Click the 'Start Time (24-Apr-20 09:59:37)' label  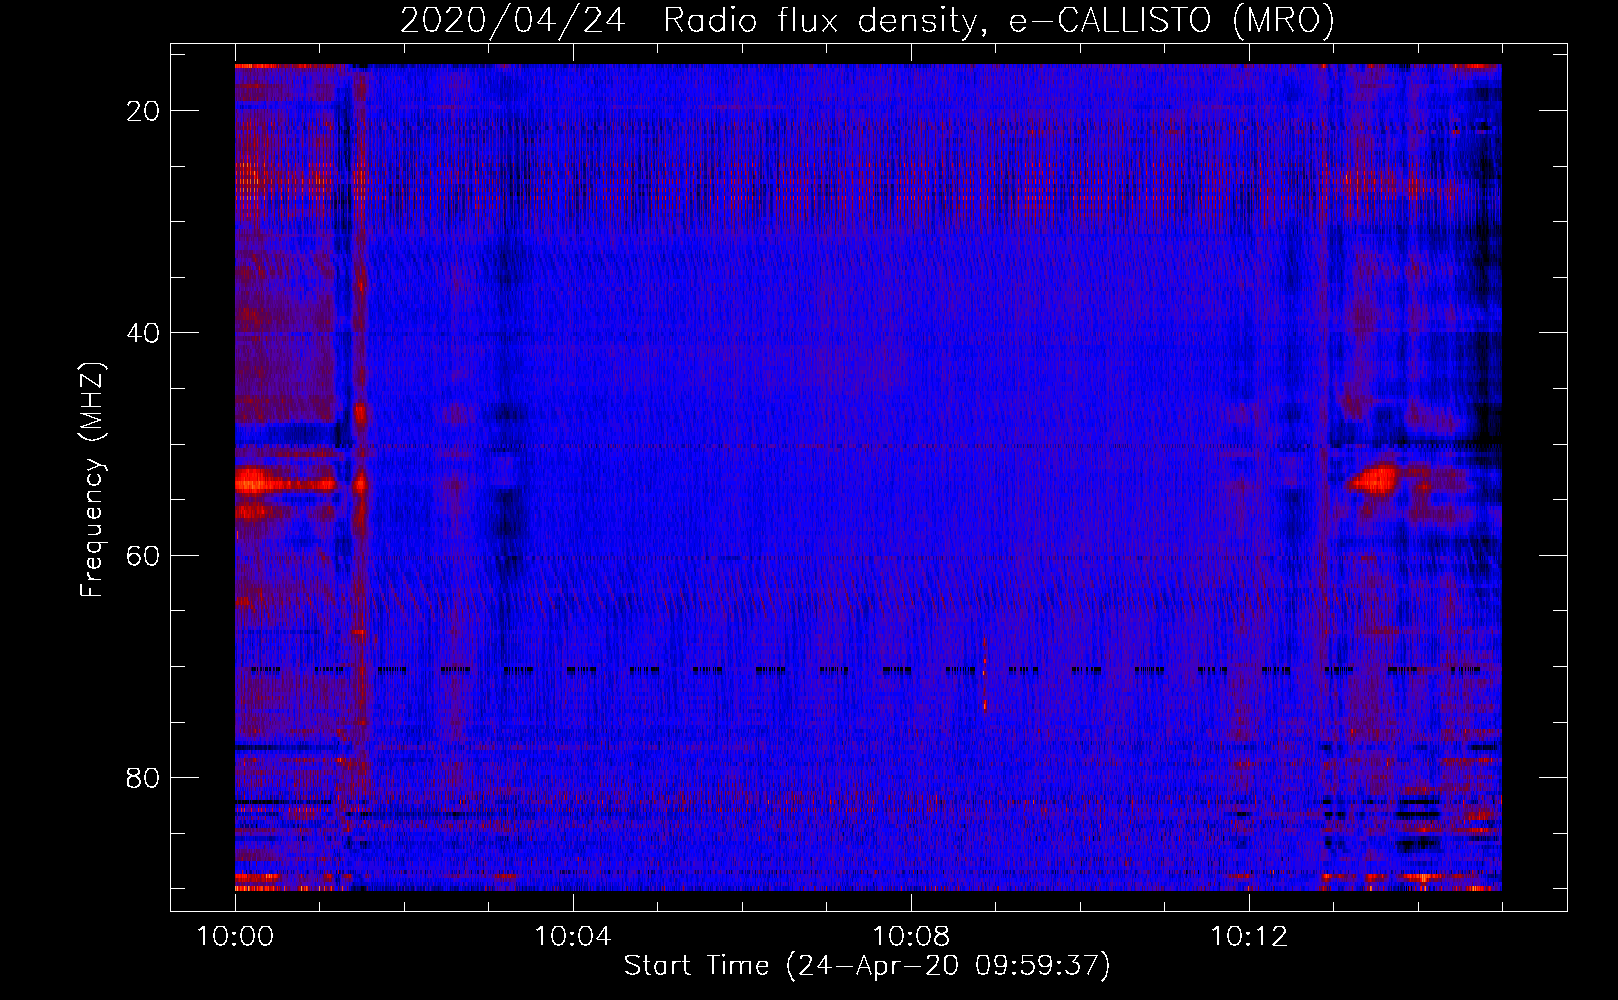867,966
